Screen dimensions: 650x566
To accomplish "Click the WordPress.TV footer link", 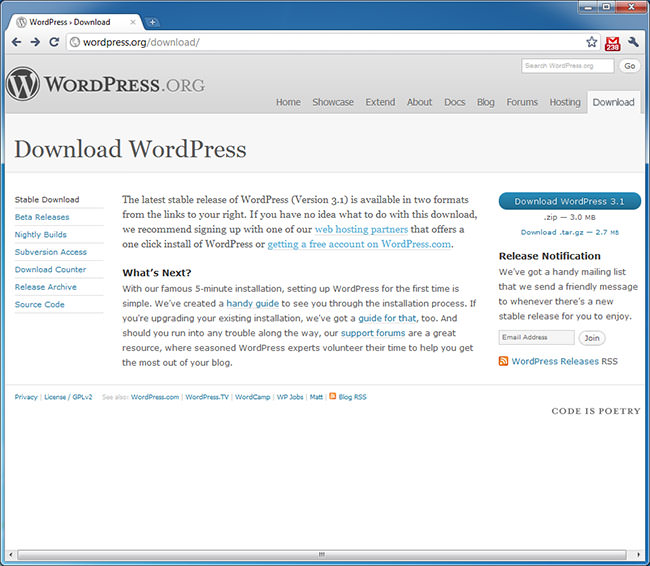I will point(207,397).
